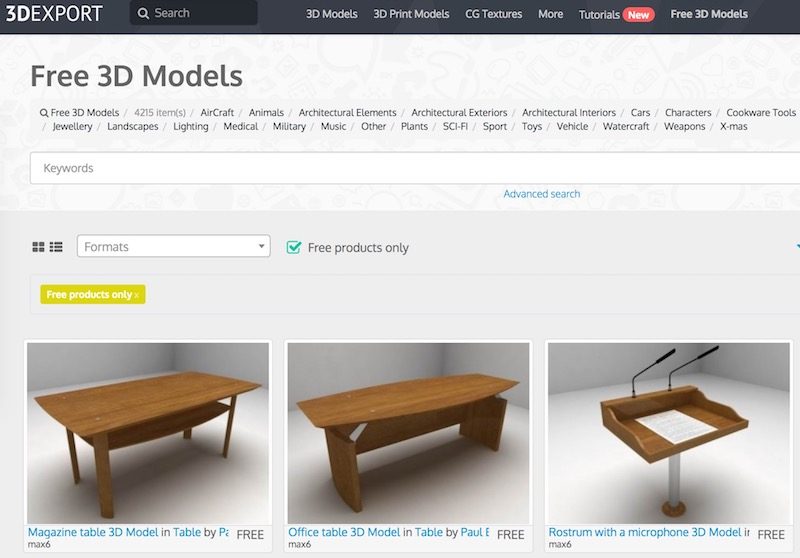Click the New badge next to Tutorials

pos(638,15)
